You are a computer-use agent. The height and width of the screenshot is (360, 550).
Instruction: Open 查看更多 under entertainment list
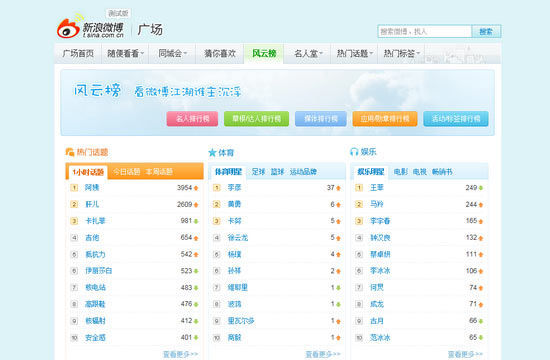tap(465, 354)
